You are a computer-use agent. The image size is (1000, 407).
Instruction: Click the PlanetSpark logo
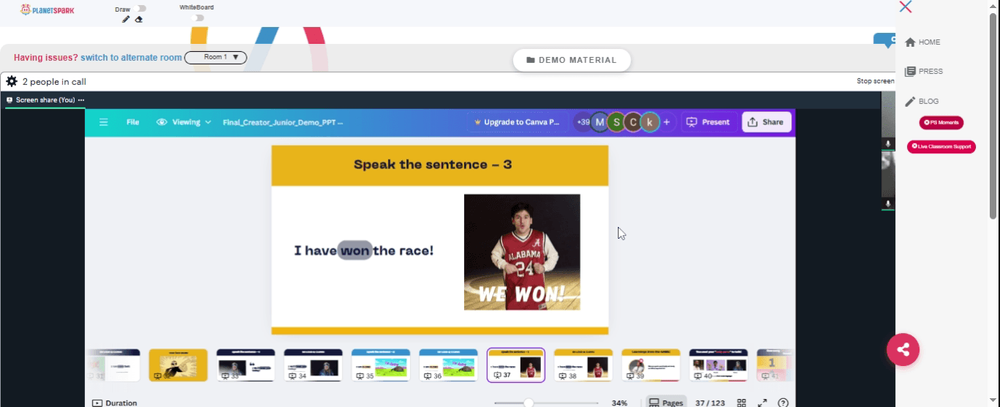coord(47,10)
